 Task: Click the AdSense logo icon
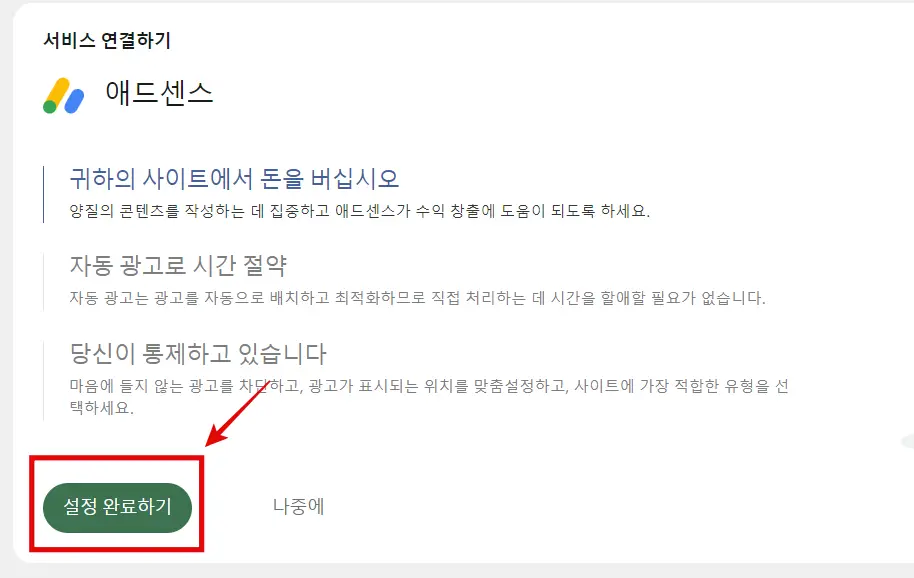[64, 96]
